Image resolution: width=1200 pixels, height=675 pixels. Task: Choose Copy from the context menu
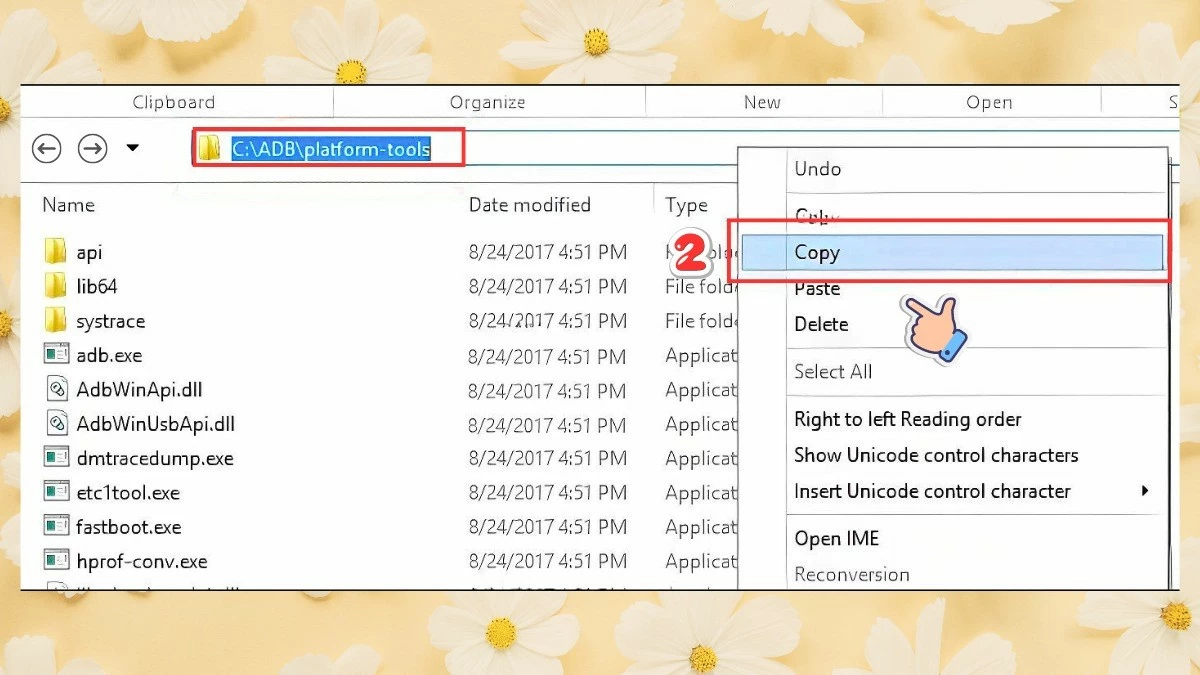tap(817, 253)
